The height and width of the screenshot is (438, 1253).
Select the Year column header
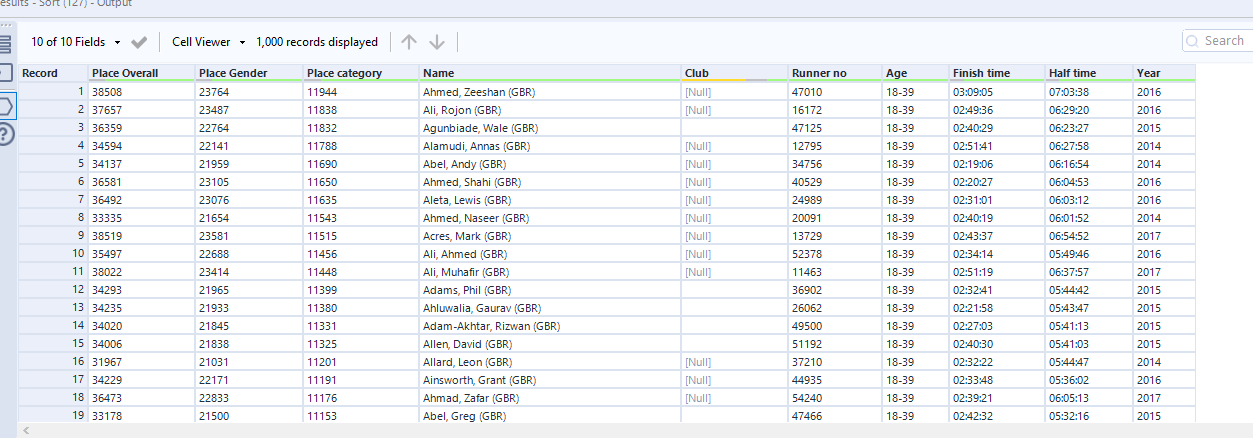(x=1148, y=73)
